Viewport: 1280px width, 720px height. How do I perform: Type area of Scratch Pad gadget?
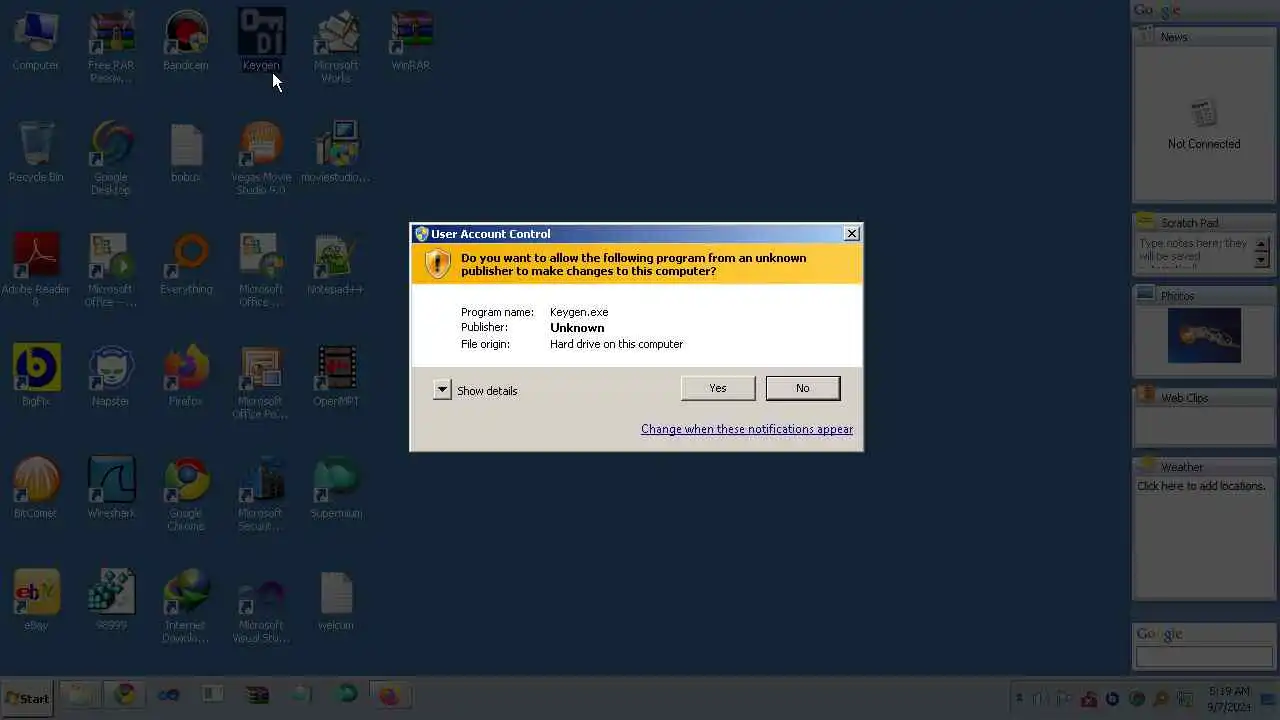(x=1194, y=252)
